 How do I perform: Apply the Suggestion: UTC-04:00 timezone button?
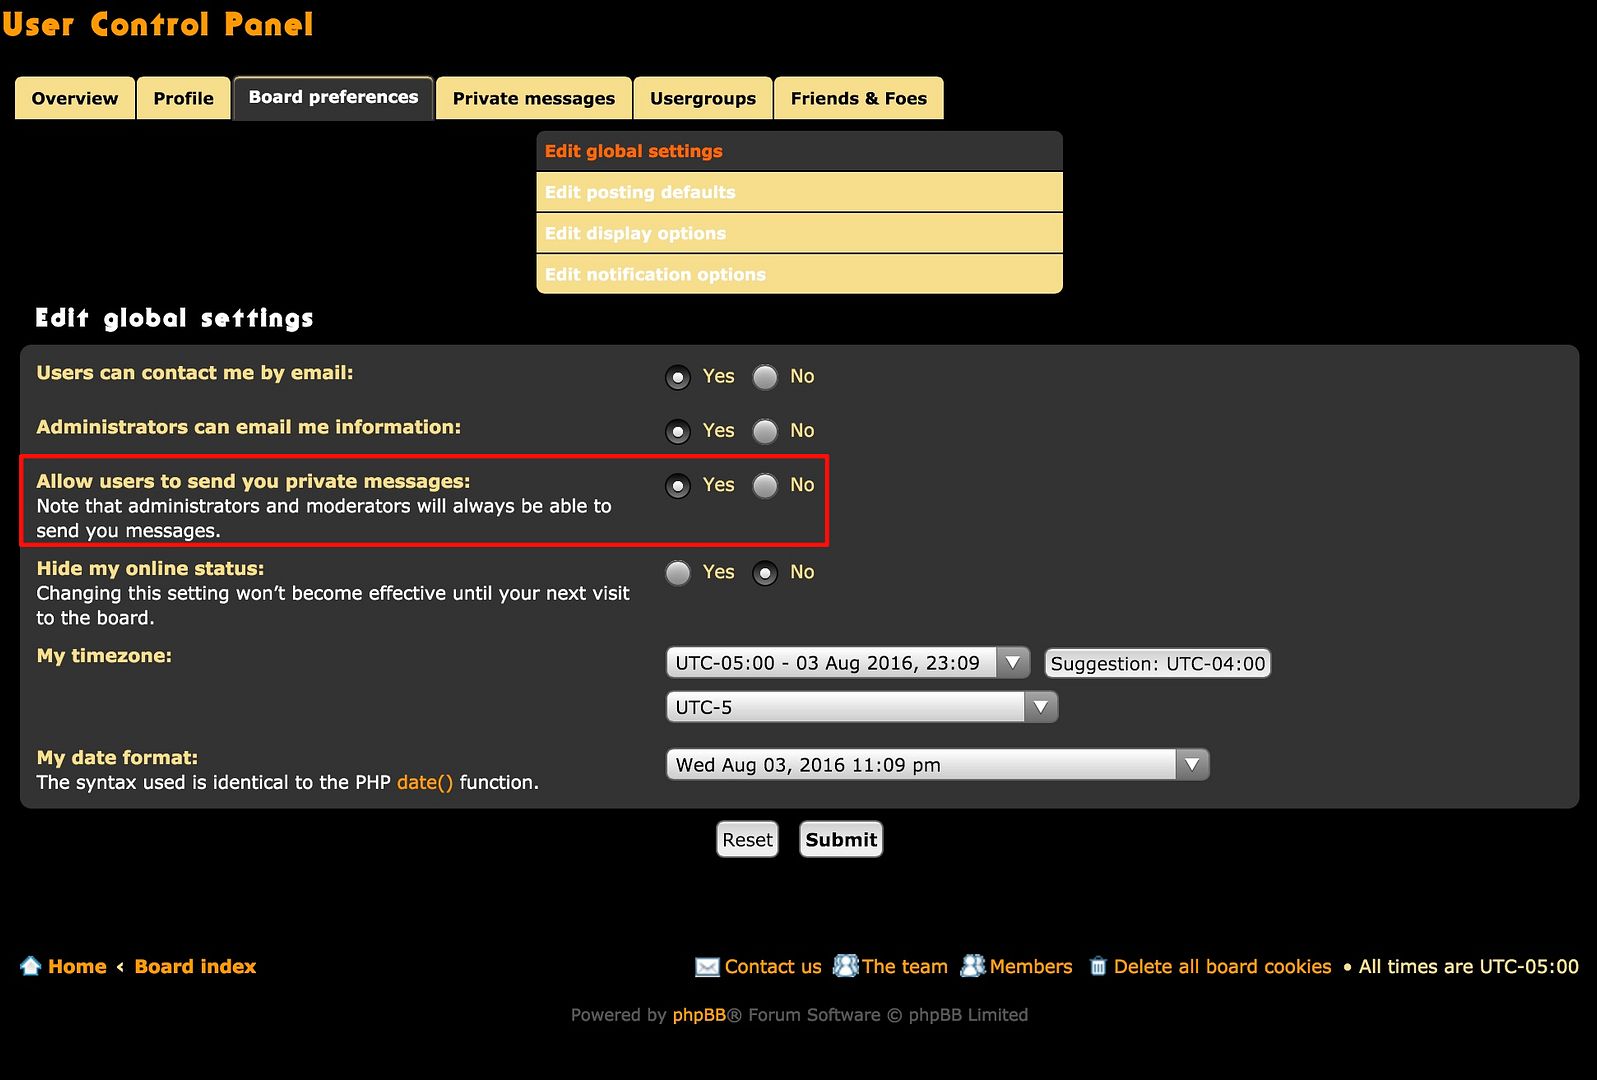(x=1157, y=663)
